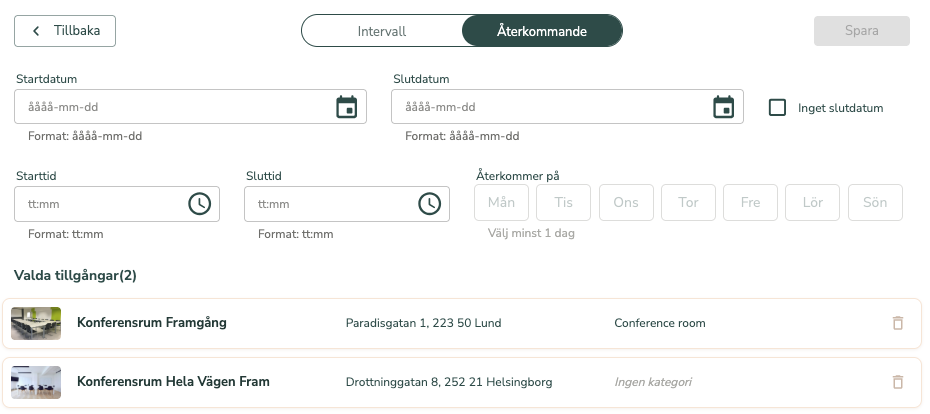Screen dimensions: 930x414
Task: Switch to the Intervall tab
Action: [382, 31]
